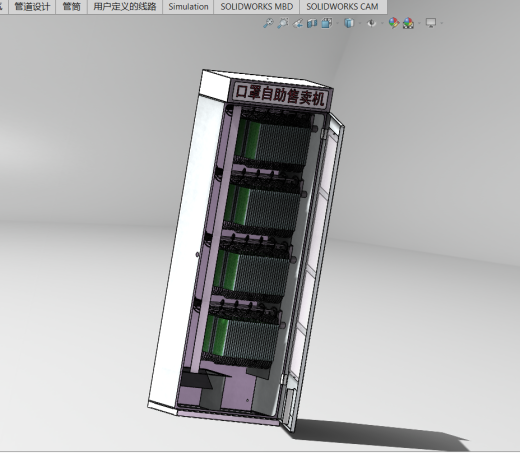Open the SOLIDWORKS CAM tab
Viewport: 520px width, 453px height.
(342, 7)
